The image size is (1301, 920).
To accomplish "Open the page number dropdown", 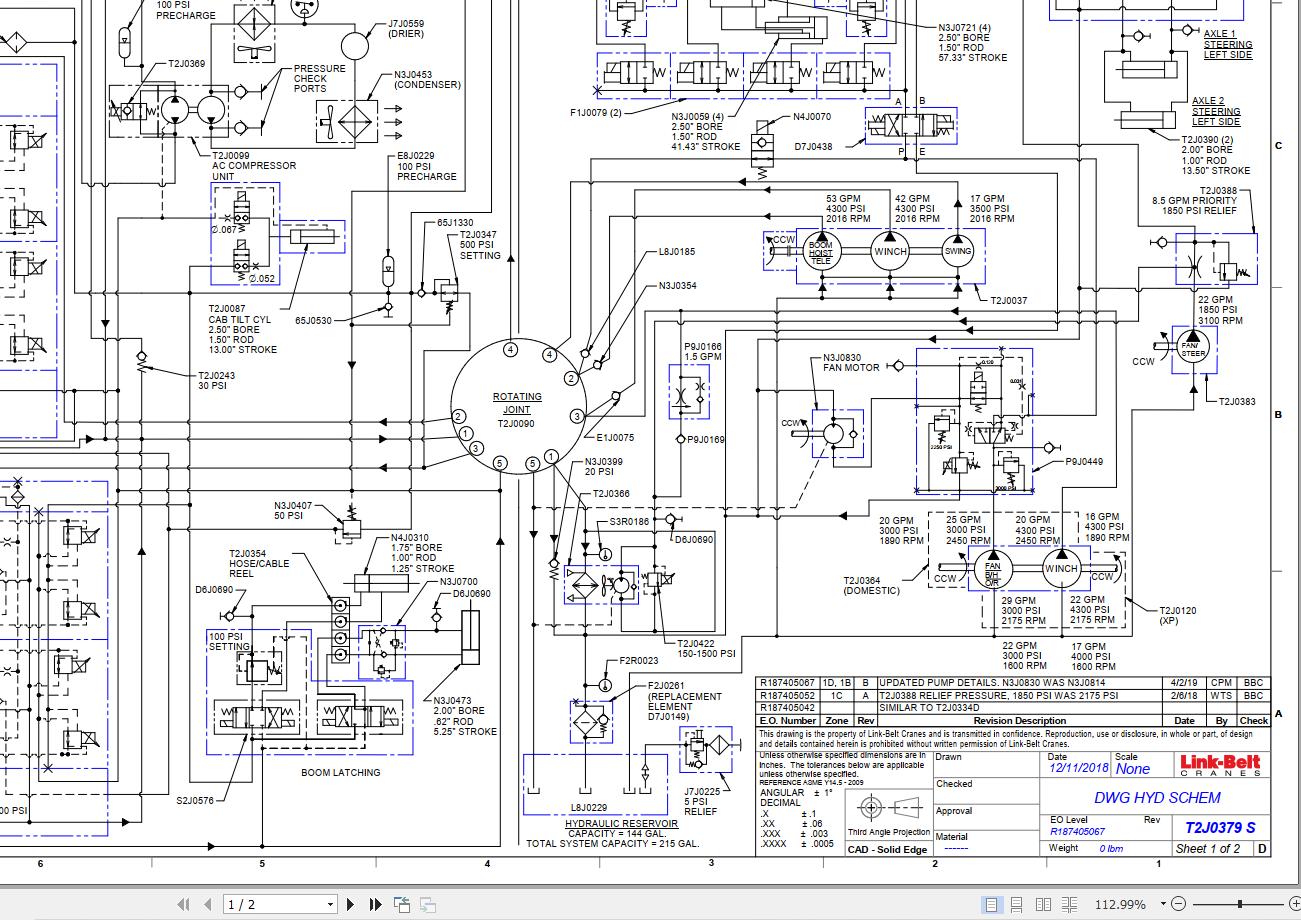I will (330, 905).
